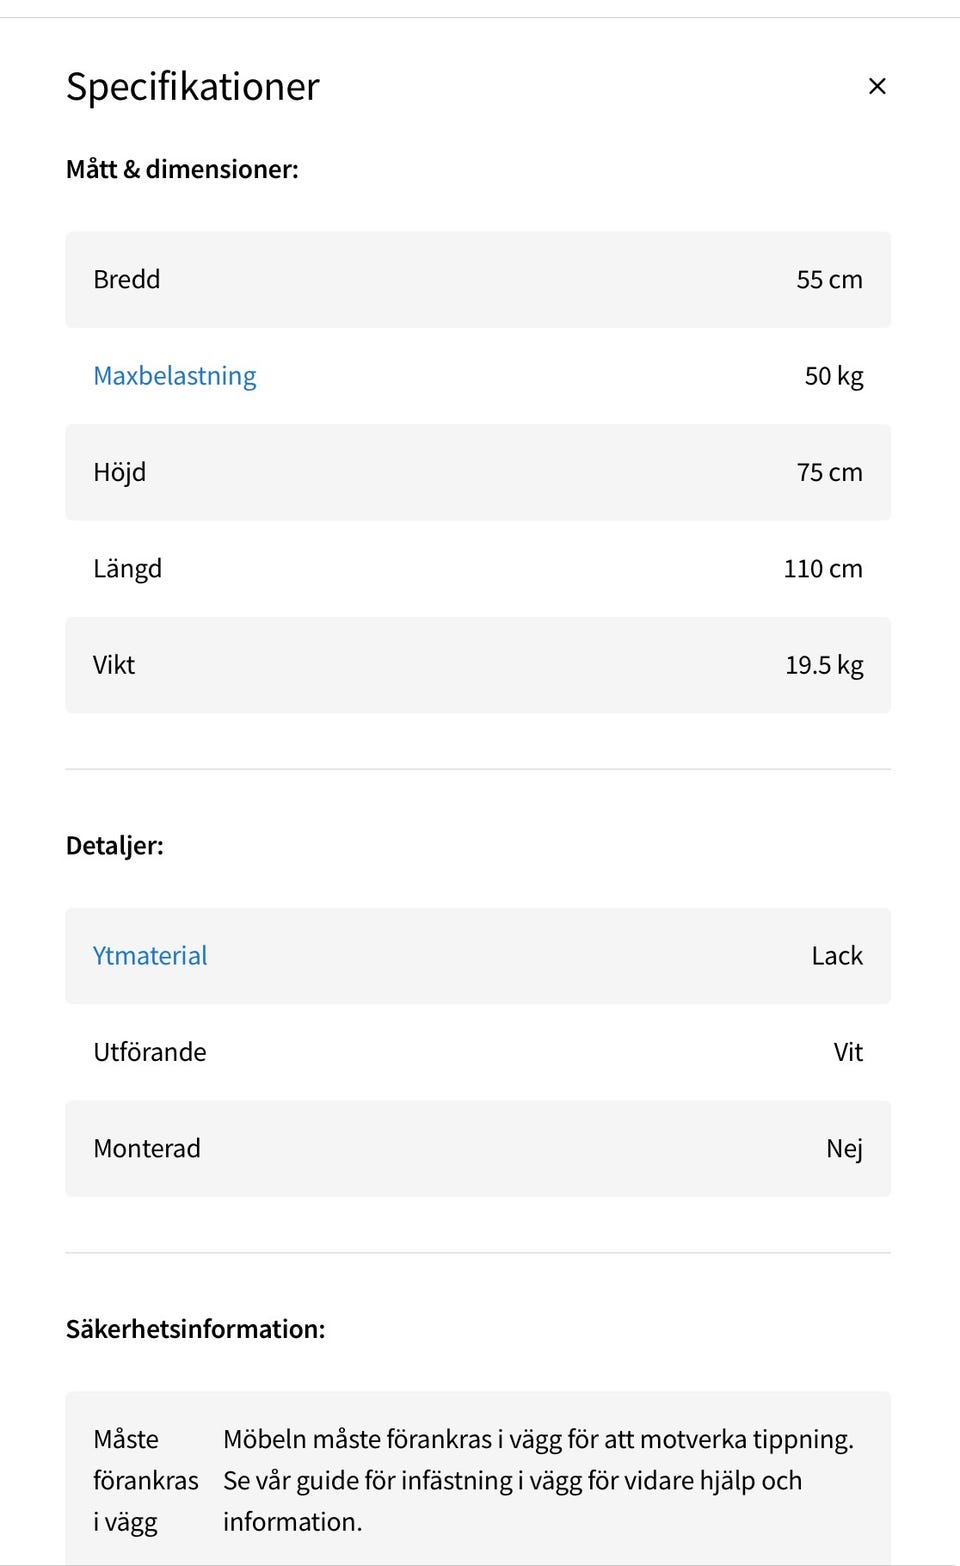Select the Mått & dimensioner heading
Viewport: 960px width, 1566px height.
tap(182, 169)
